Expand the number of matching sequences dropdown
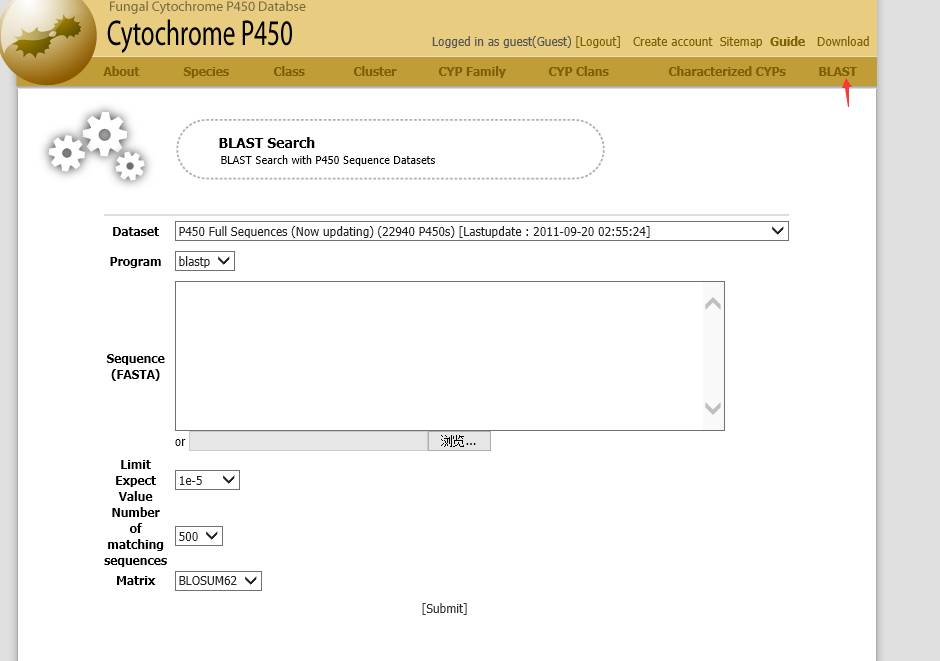The width and height of the screenshot is (940, 661). [x=198, y=536]
